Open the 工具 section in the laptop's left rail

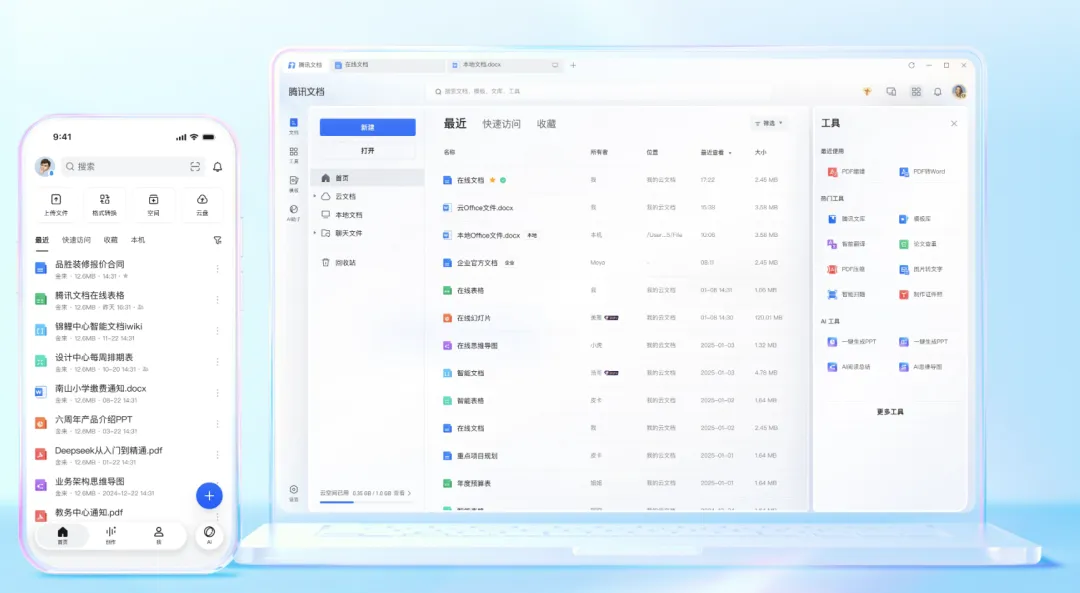[x=293, y=155]
